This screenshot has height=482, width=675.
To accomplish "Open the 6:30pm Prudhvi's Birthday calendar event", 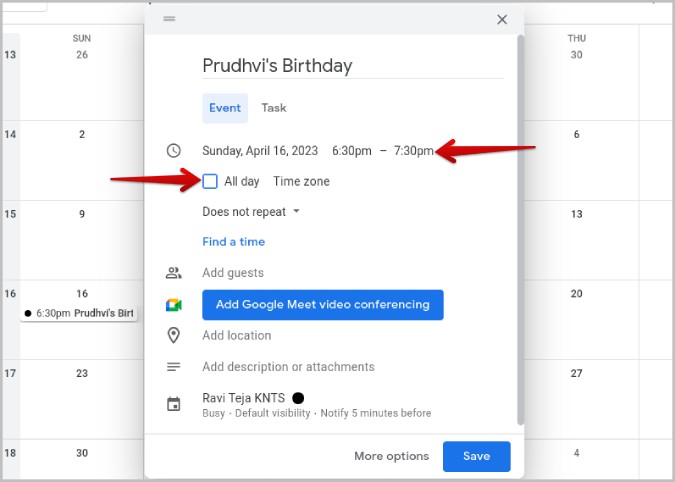I will 79,313.
